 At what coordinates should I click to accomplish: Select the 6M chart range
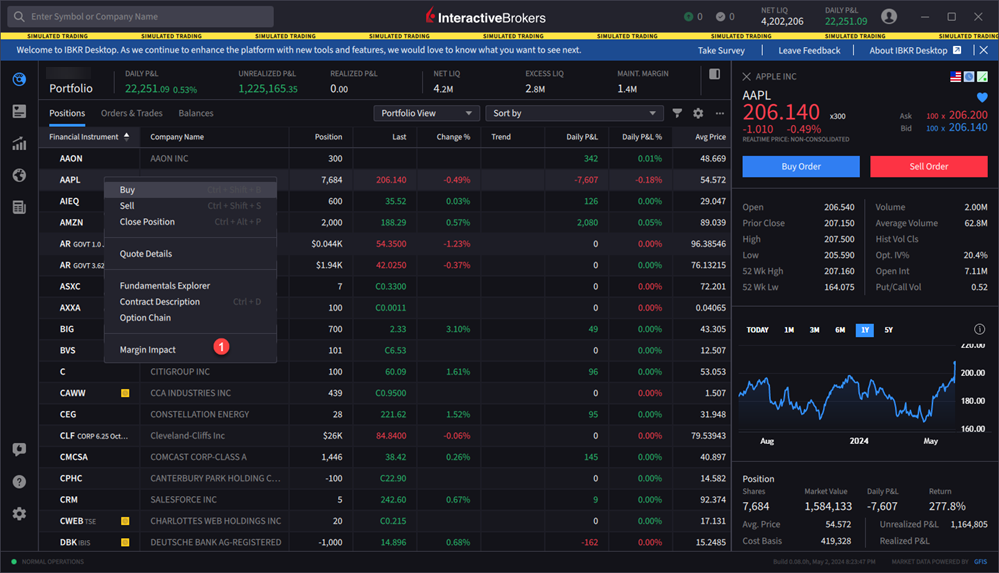840,330
